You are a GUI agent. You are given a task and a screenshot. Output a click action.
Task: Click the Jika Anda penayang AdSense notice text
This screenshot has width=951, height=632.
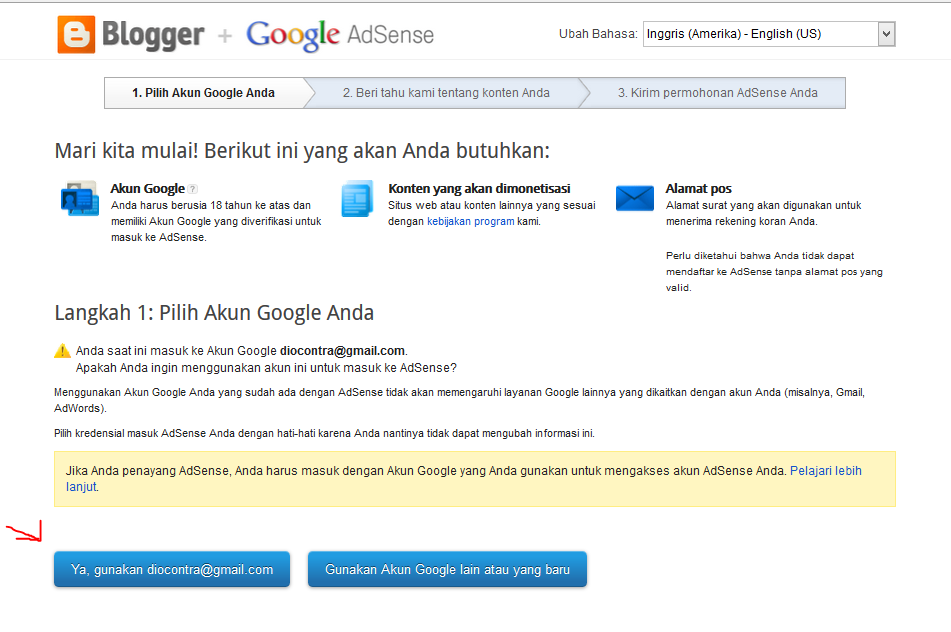coord(426,471)
